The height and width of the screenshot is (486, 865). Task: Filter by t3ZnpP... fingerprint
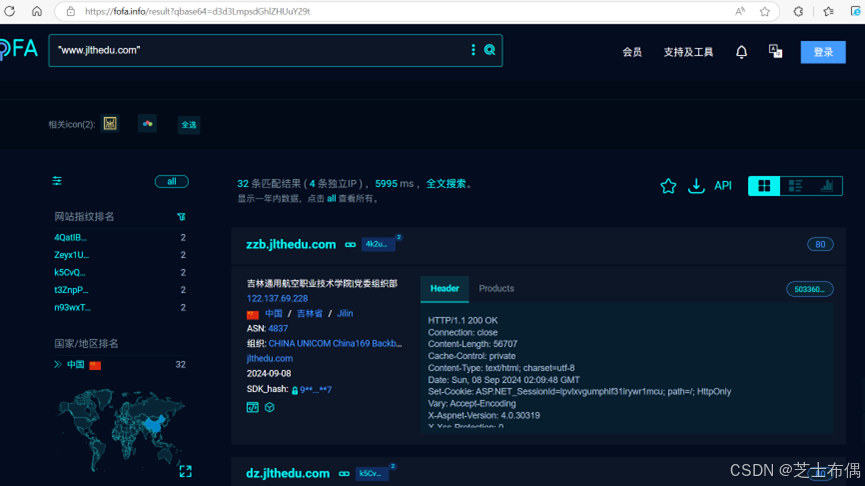coord(71,290)
